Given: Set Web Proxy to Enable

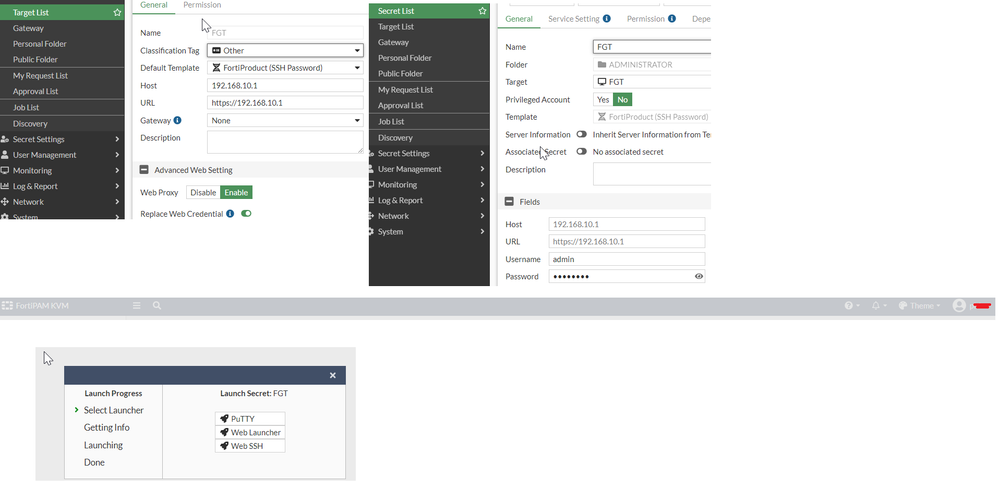Looking at the screenshot, I should pyautogui.click(x=236, y=192).
